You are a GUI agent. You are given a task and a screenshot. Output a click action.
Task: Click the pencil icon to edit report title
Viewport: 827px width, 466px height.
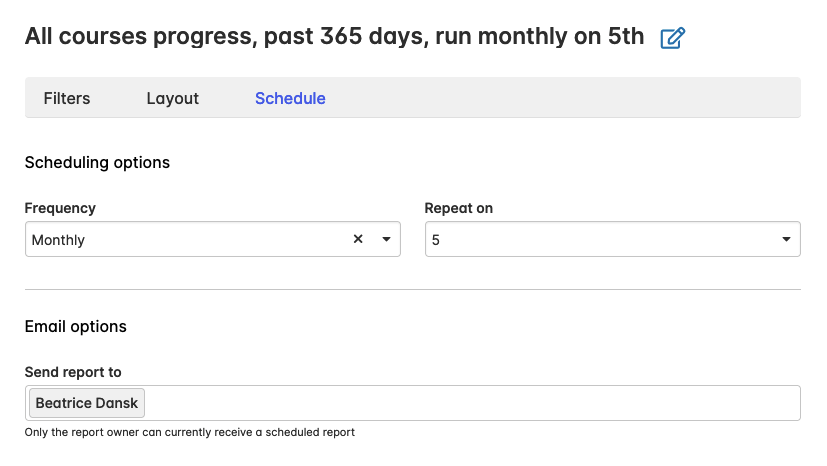point(673,39)
